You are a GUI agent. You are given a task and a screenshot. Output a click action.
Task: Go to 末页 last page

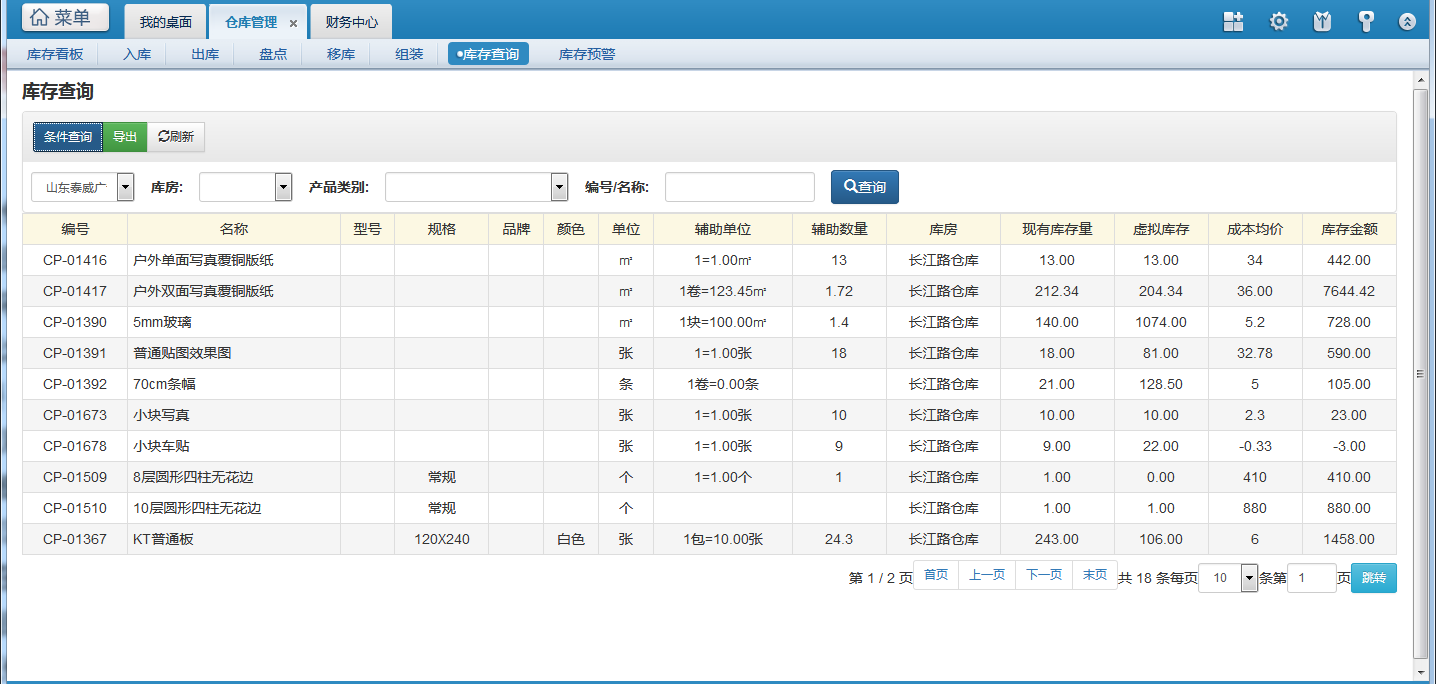click(x=1095, y=575)
